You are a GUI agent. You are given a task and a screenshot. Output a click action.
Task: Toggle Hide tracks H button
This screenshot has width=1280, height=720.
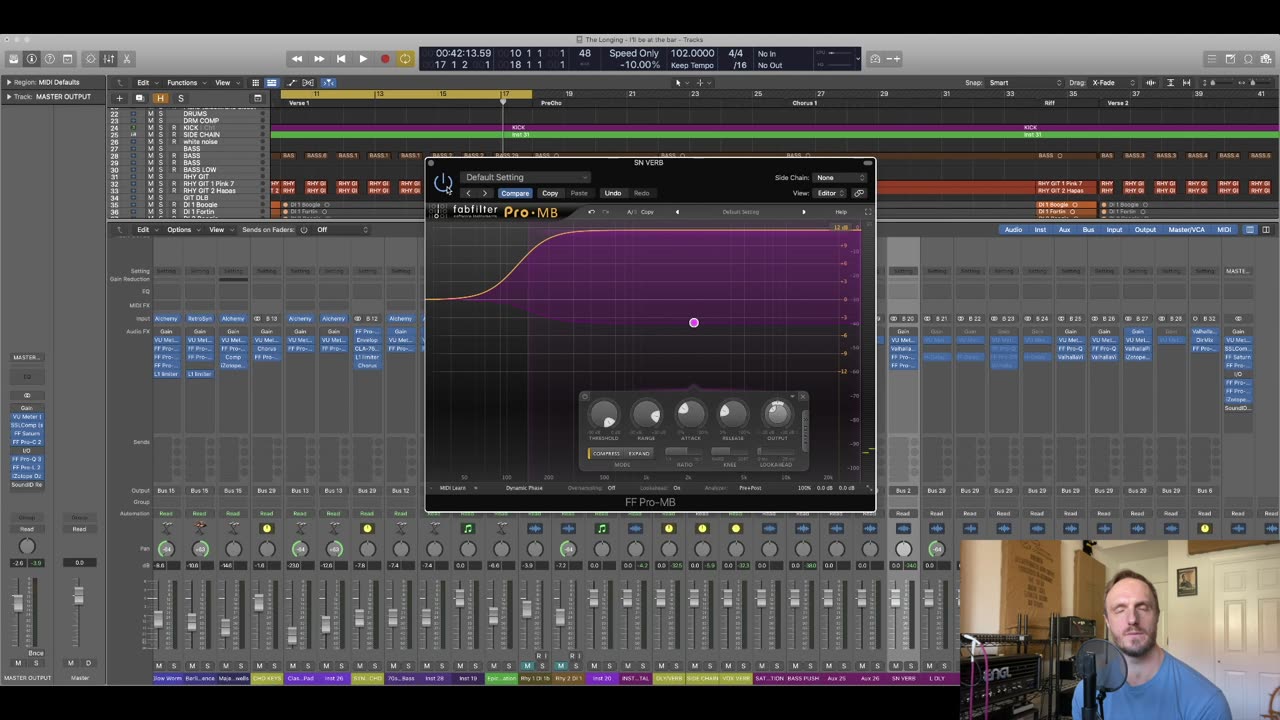(160, 98)
